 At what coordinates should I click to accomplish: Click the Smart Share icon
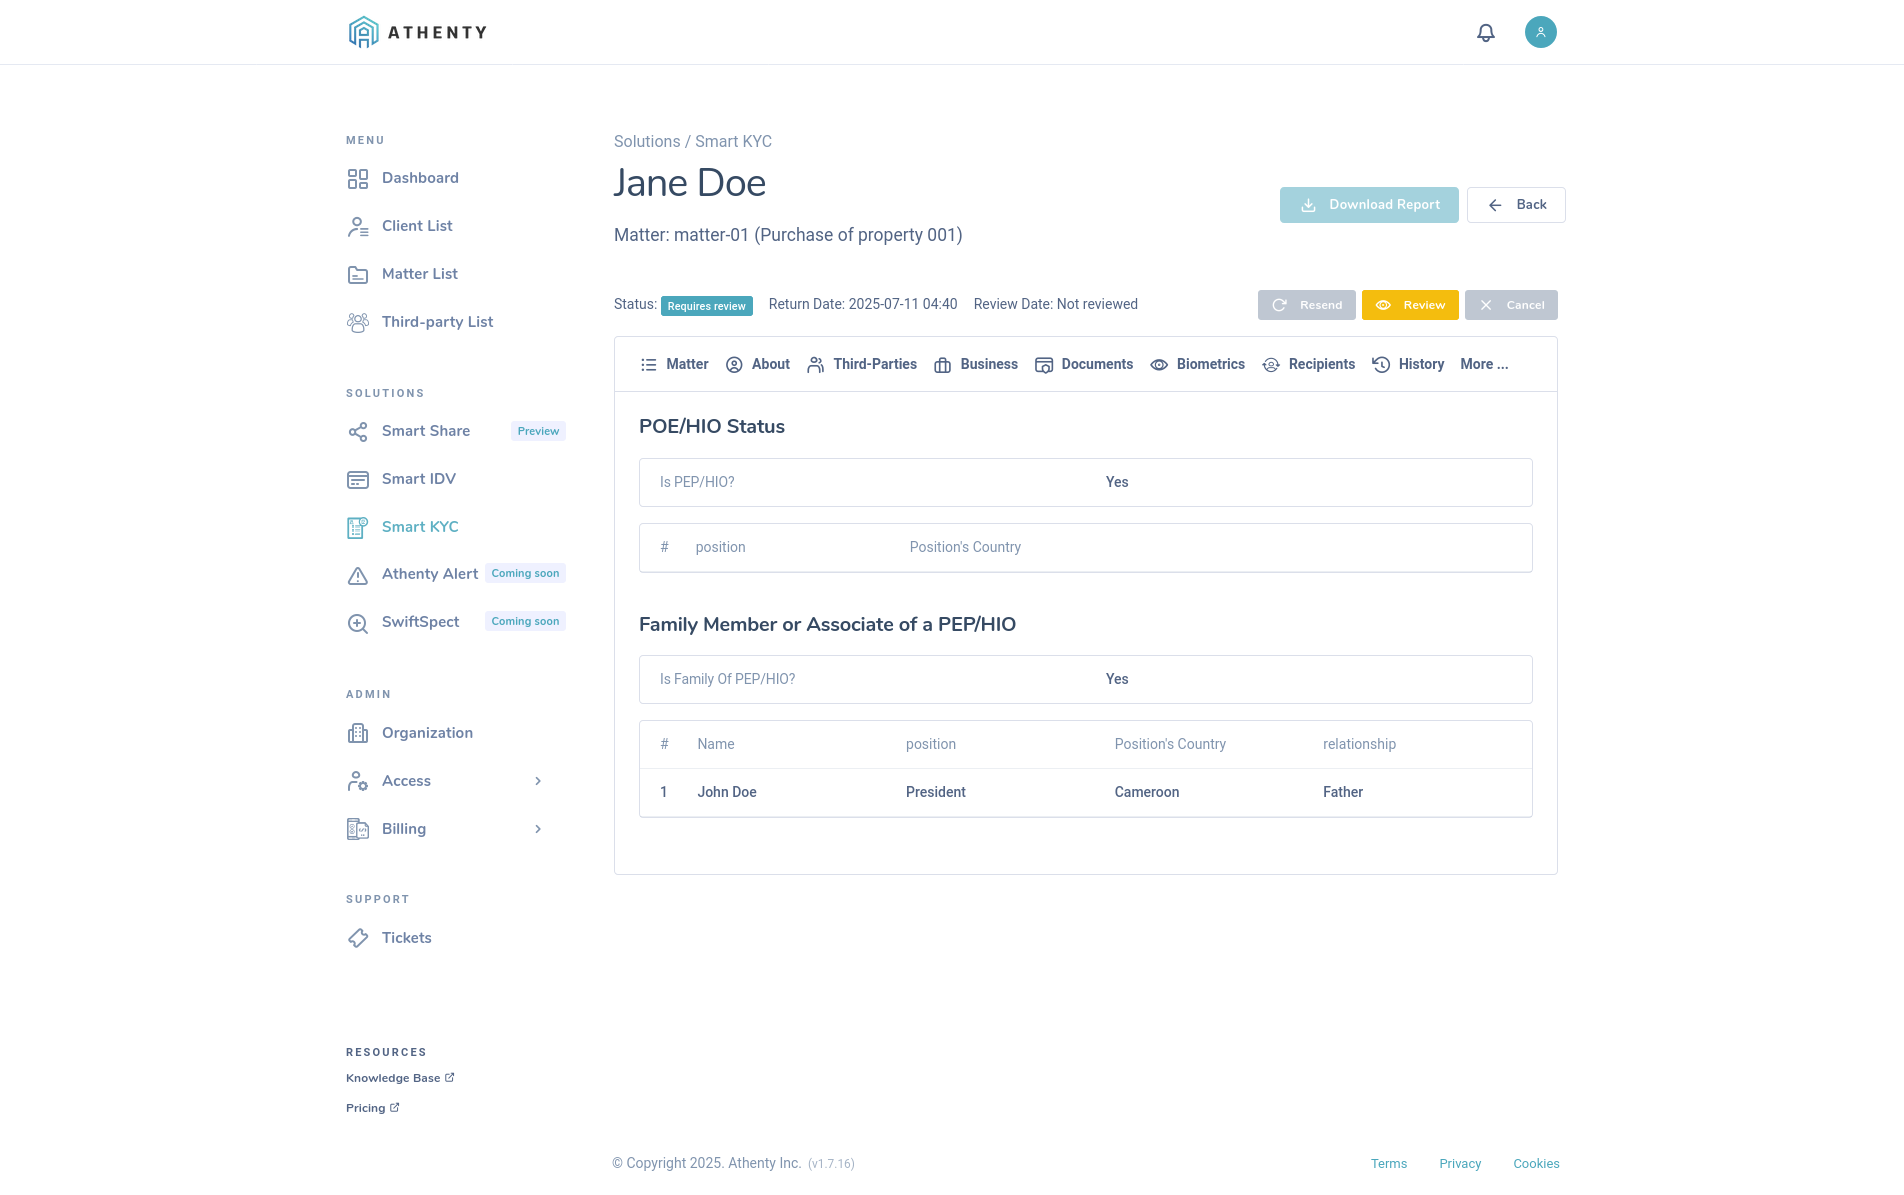[x=358, y=431]
